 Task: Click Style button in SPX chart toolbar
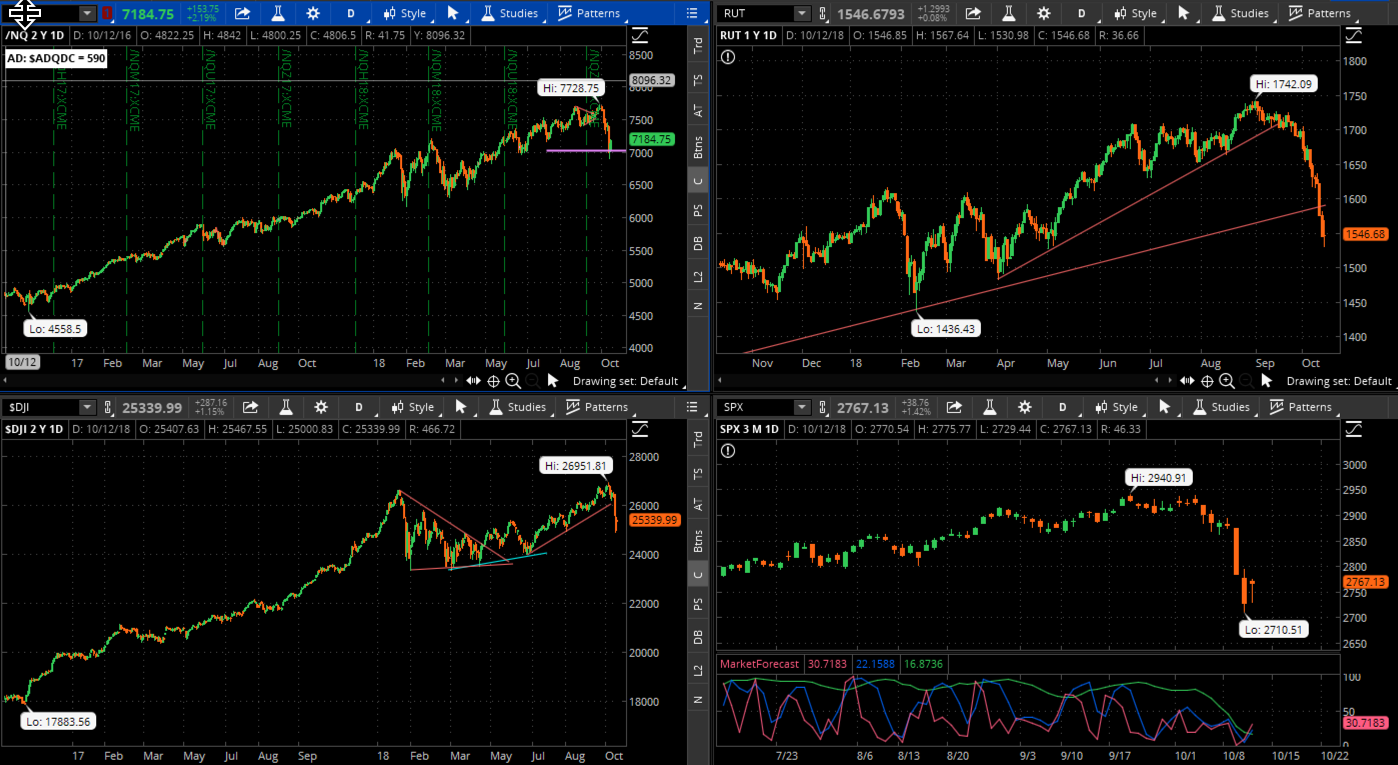(x=1117, y=407)
